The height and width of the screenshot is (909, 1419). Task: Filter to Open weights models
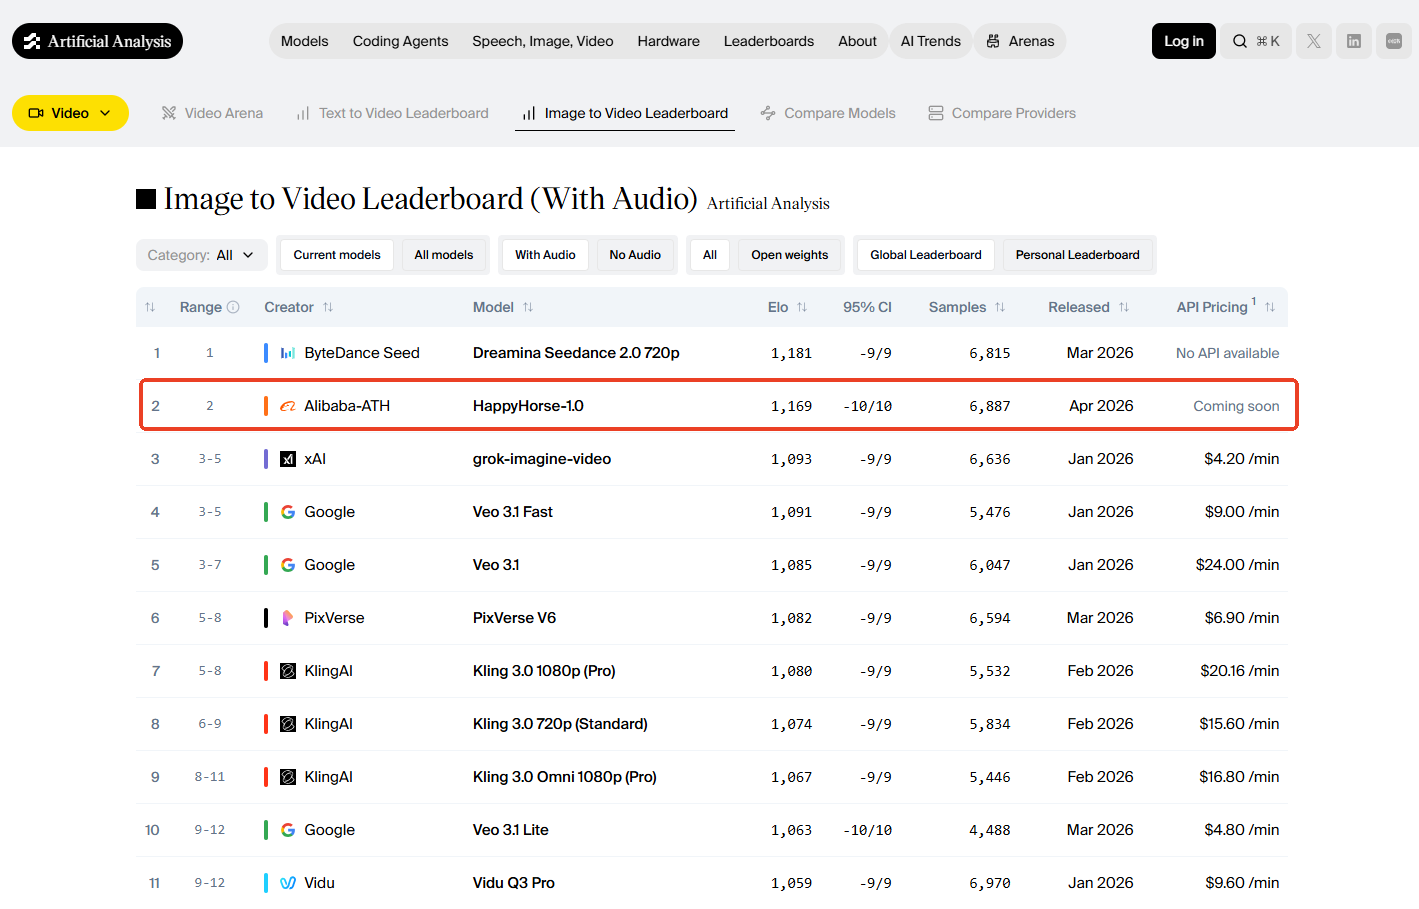click(x=790, y=255)
